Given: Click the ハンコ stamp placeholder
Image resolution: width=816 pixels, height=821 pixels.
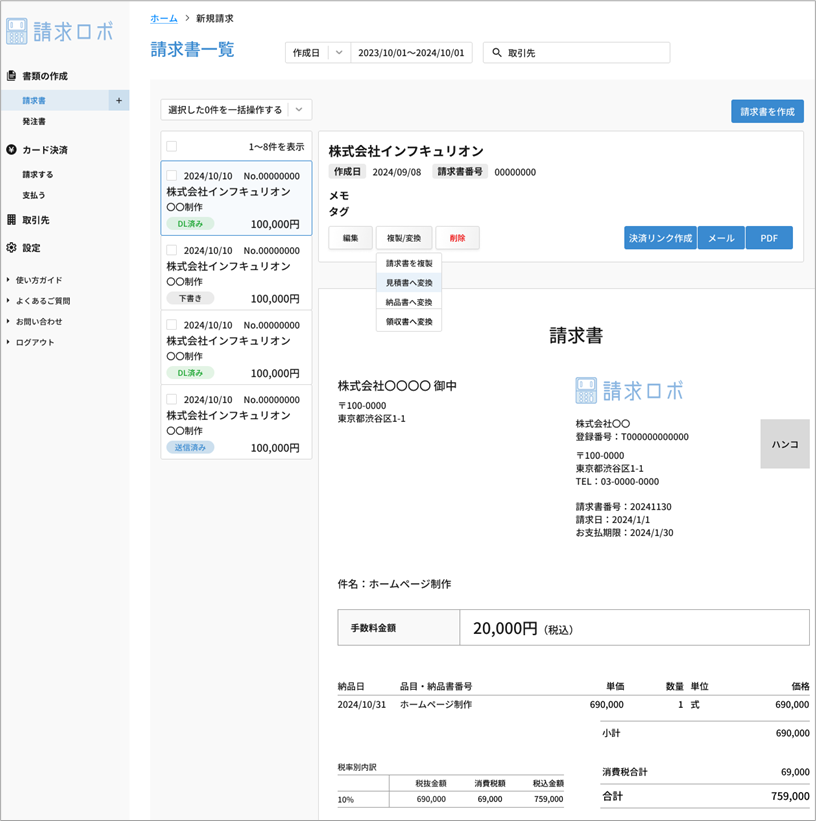Looking at the screenshot, I should 785,444.
